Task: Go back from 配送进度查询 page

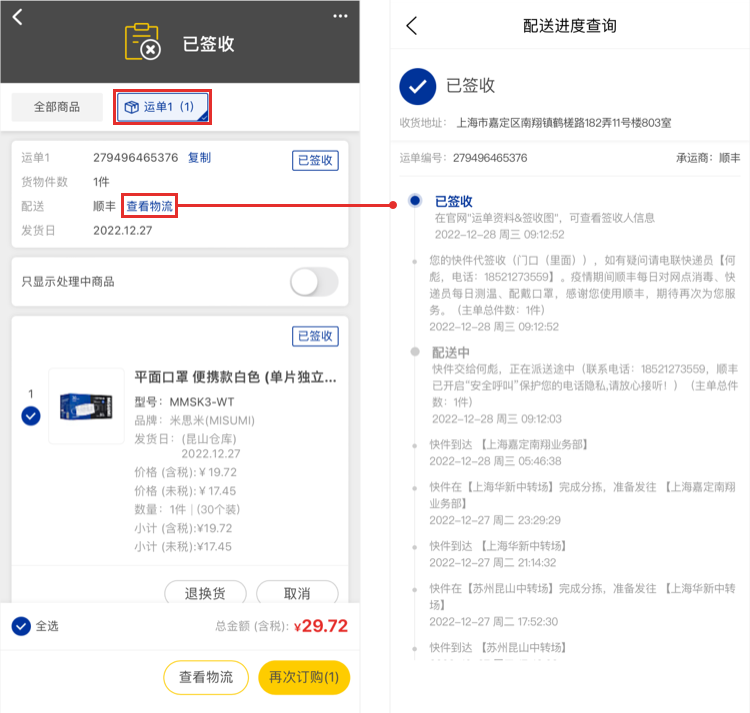Action: pyautogui.click(x=411, y=26)
